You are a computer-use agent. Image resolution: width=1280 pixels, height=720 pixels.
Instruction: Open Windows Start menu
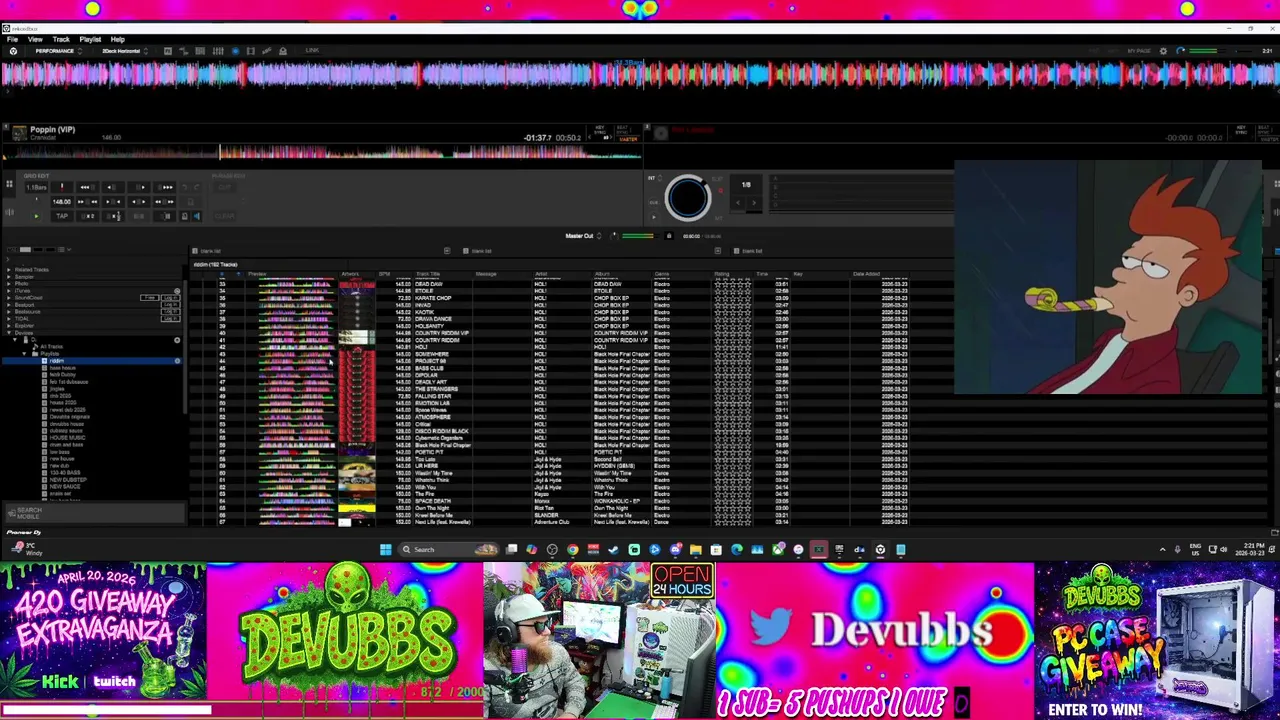pos(385,549)
